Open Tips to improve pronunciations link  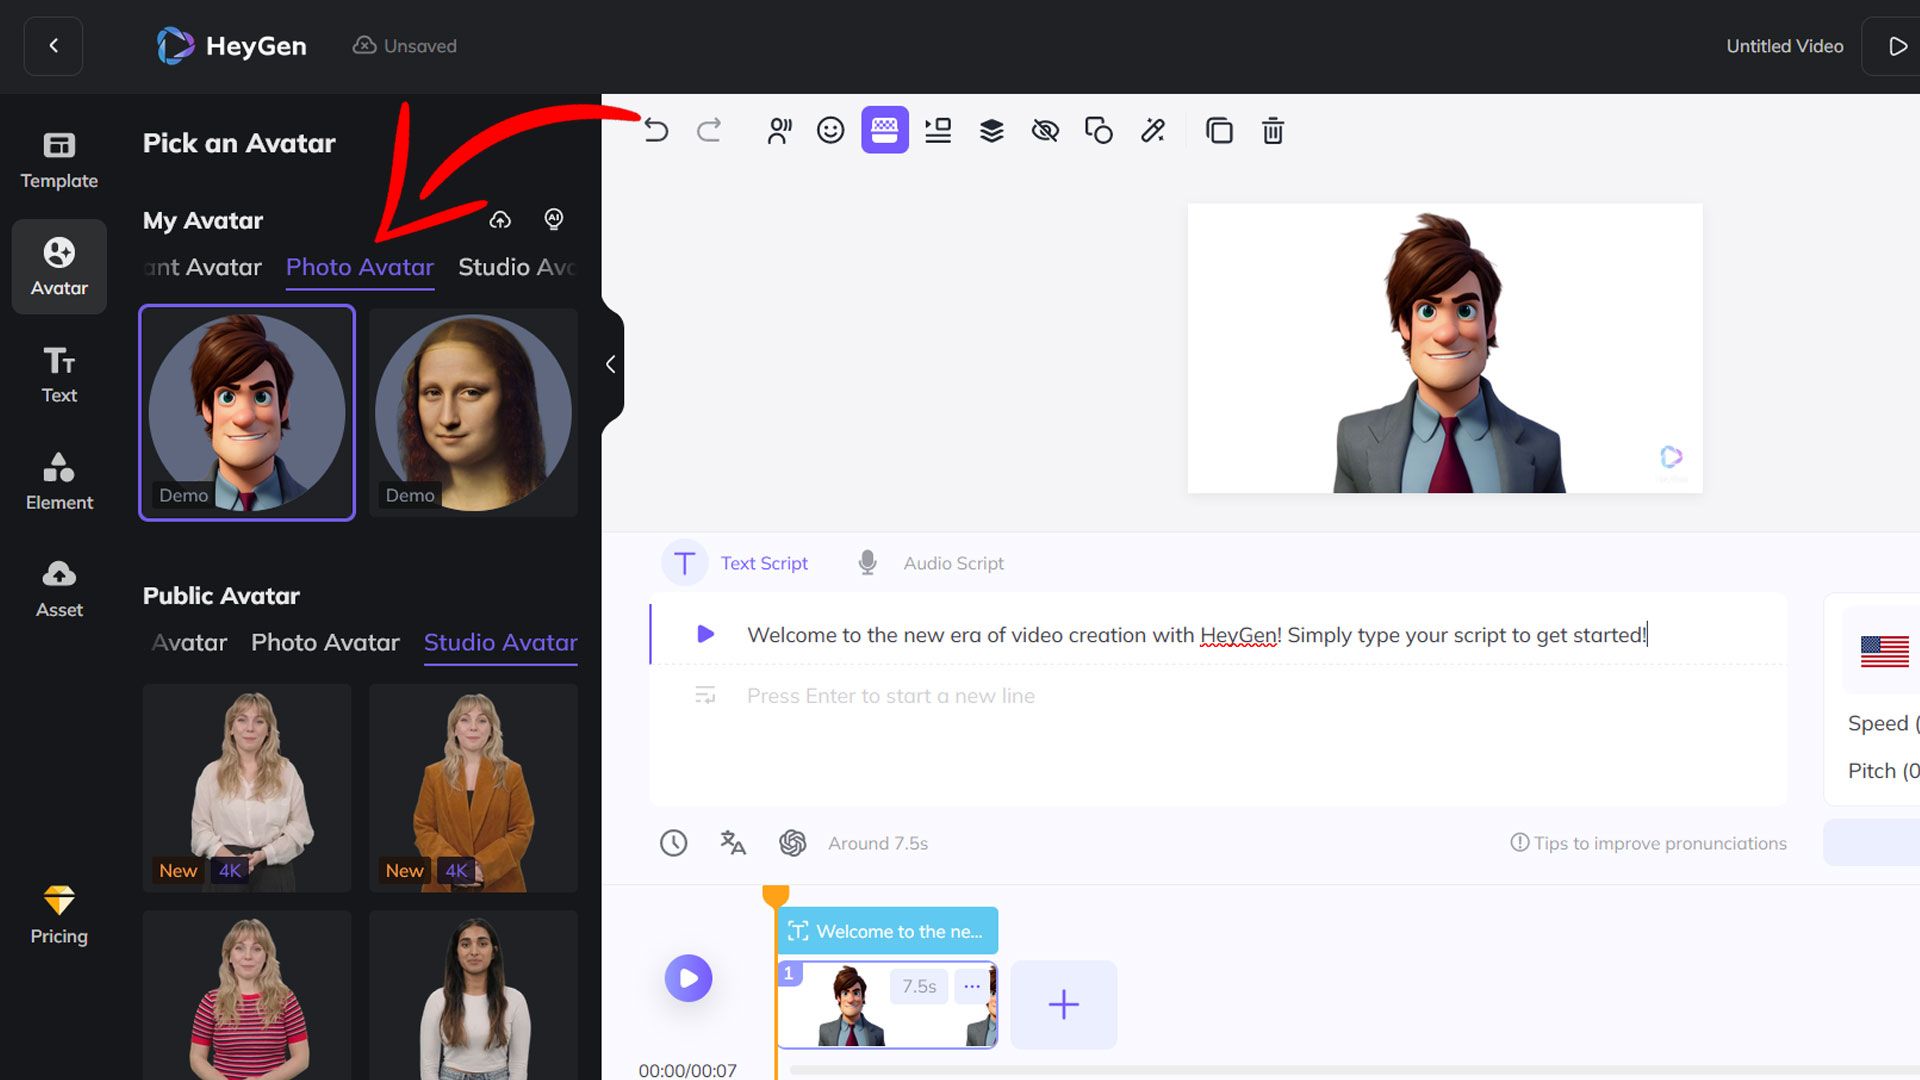click(1648, 843)
